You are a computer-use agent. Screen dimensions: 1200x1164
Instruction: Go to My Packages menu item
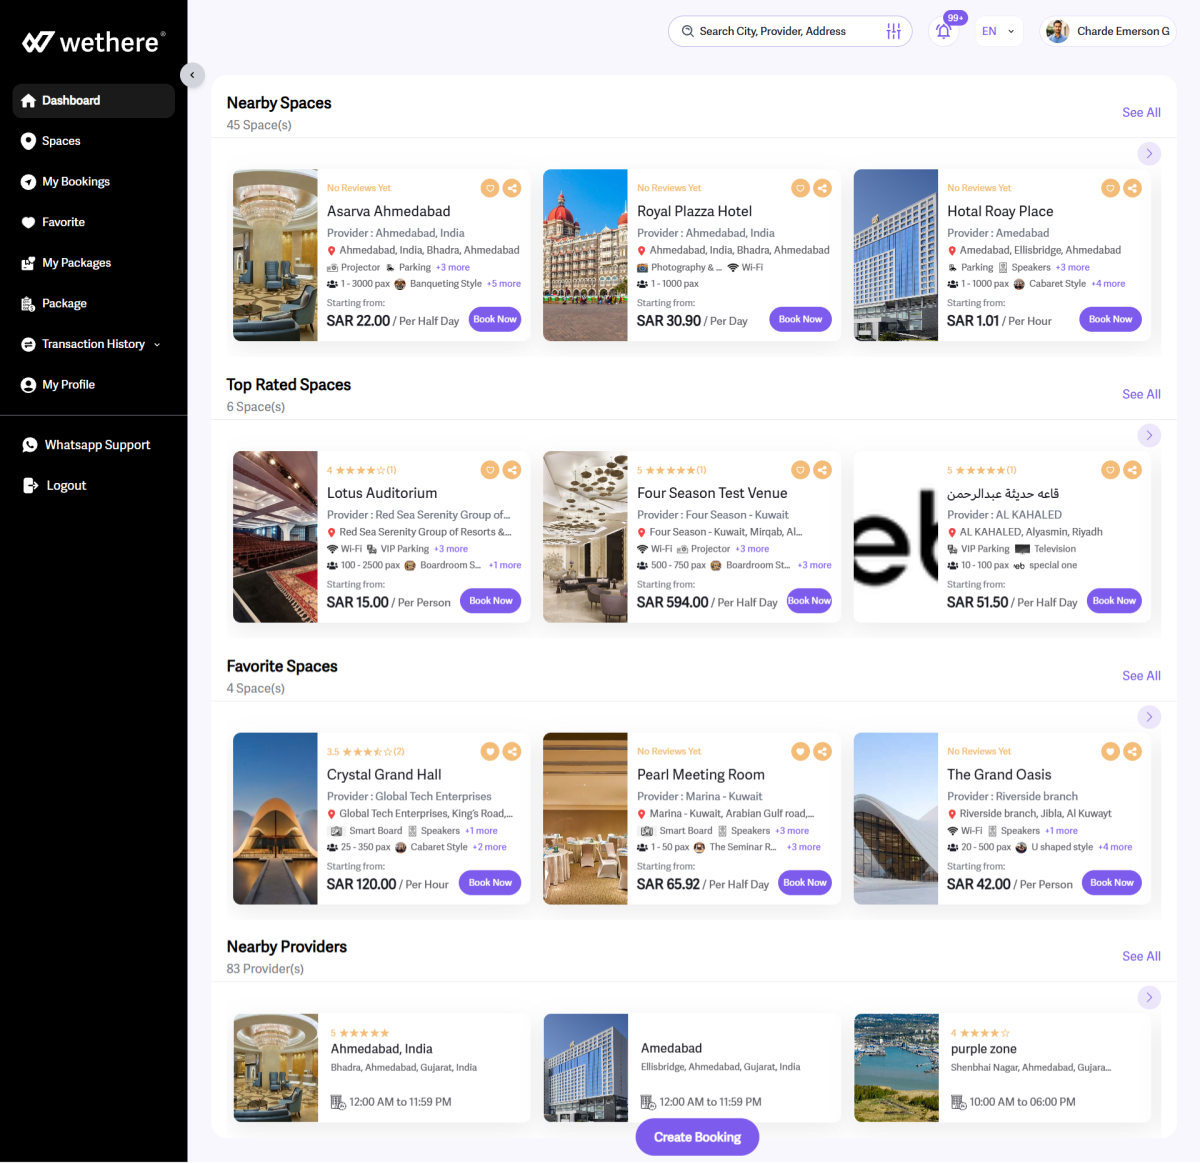[76, 263]
